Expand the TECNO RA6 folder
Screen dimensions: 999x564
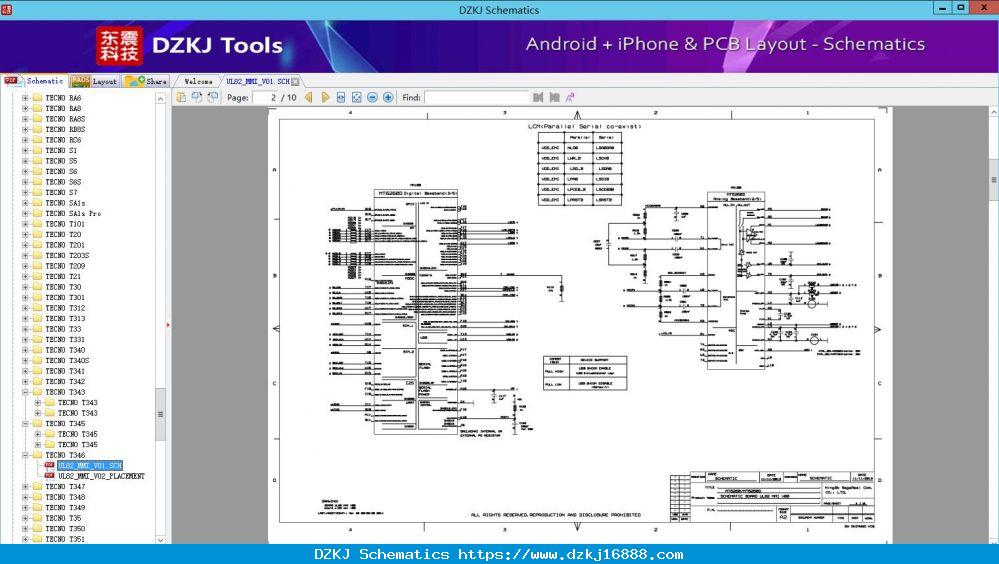pyautogui.click(x=25, y=98)
